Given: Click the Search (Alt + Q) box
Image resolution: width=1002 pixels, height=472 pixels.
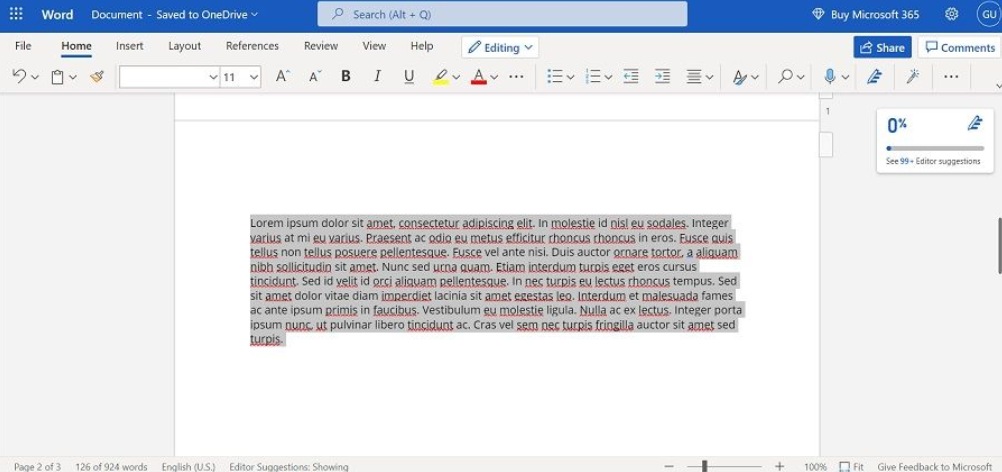Looking at the screenshot, I should (x=502, y=14).
